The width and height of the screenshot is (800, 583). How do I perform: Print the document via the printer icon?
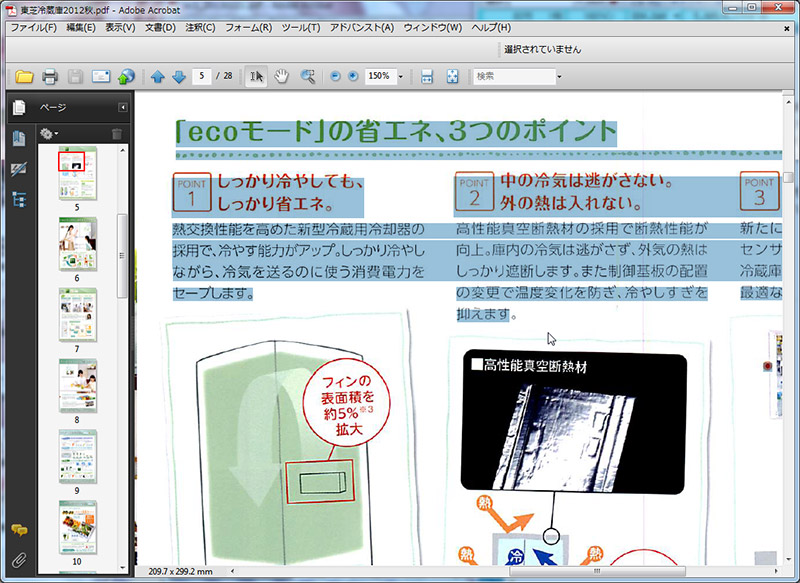[48, 76]
